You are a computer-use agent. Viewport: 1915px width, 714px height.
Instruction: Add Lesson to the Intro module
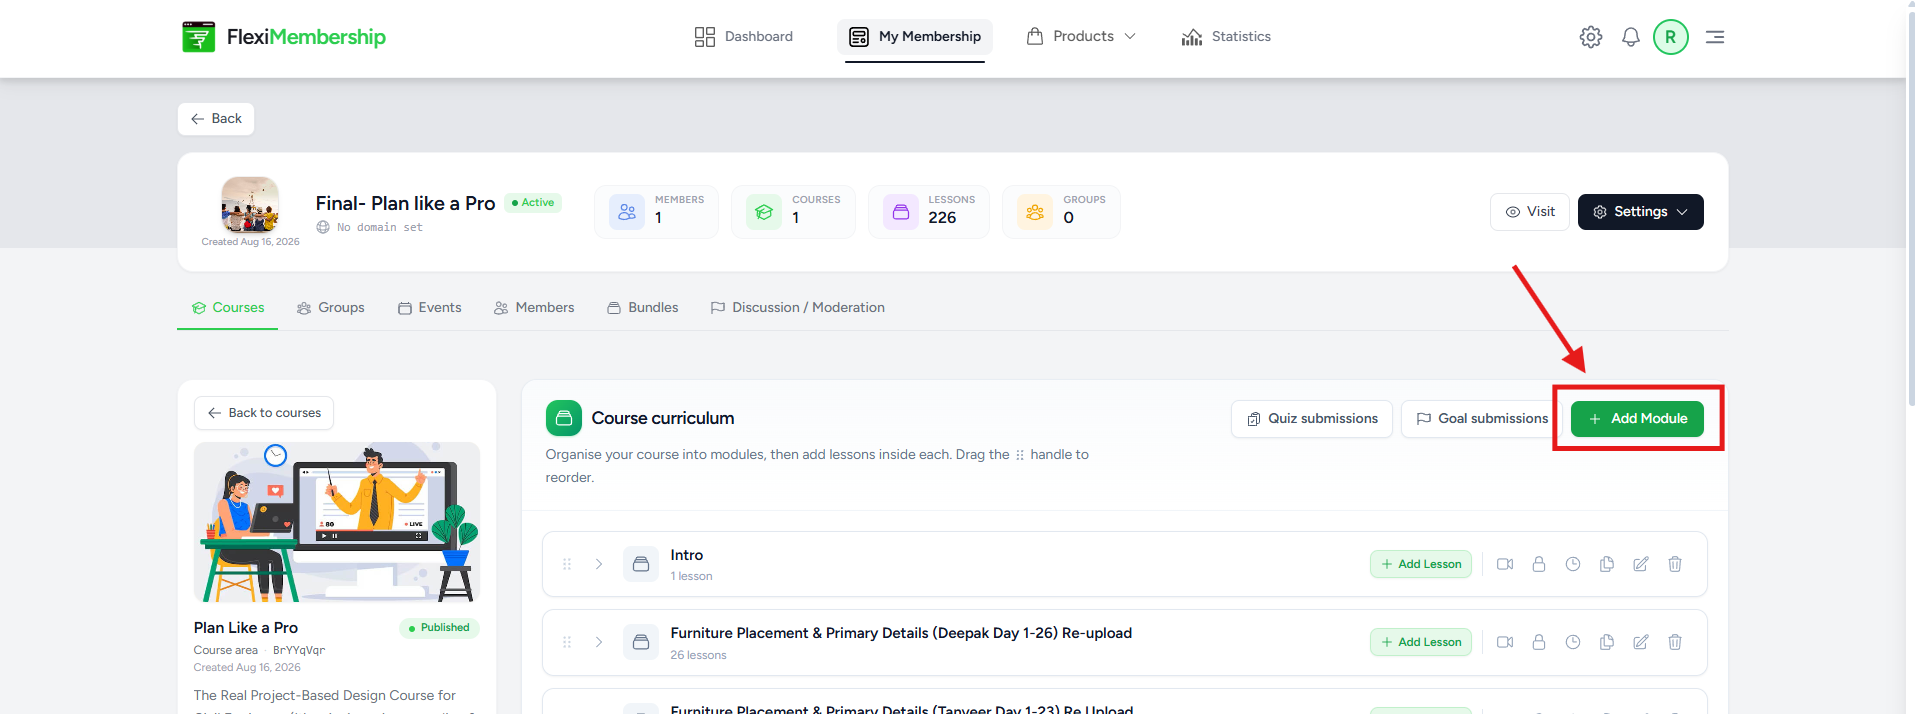pos(1421,564)
